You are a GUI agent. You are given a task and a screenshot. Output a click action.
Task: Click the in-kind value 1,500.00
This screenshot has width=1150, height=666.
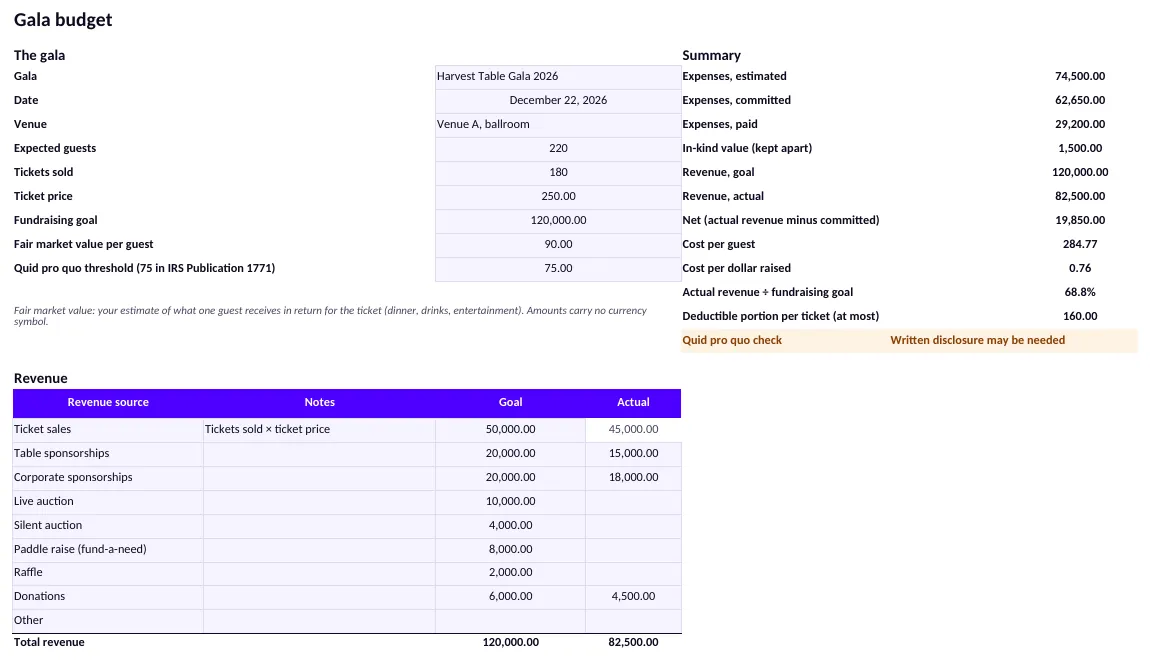[1080, 148]
